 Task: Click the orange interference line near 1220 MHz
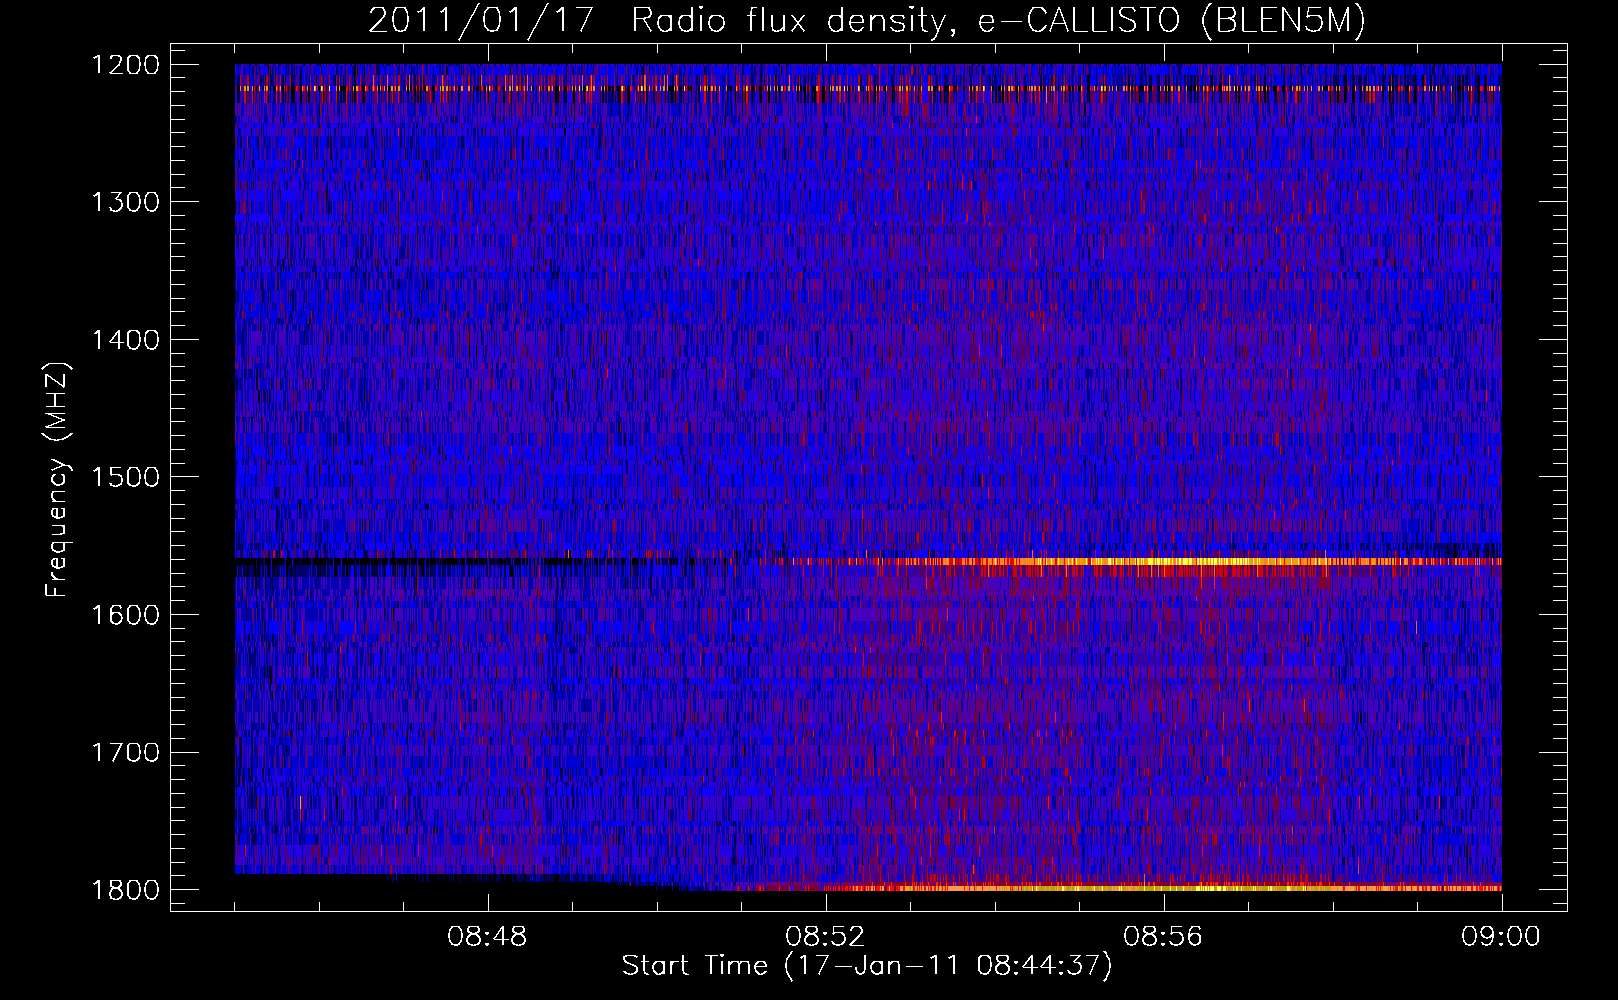[868, 88]
